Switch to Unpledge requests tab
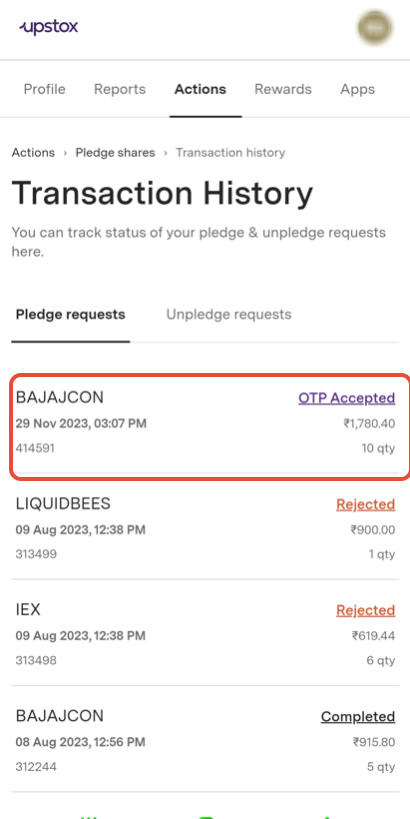The height and width of the screenshot is (819, 410). pos(229,315)
